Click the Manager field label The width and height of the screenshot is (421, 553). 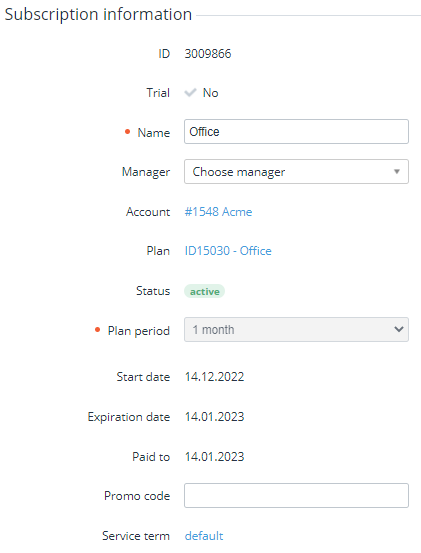[x=146, y=172]
